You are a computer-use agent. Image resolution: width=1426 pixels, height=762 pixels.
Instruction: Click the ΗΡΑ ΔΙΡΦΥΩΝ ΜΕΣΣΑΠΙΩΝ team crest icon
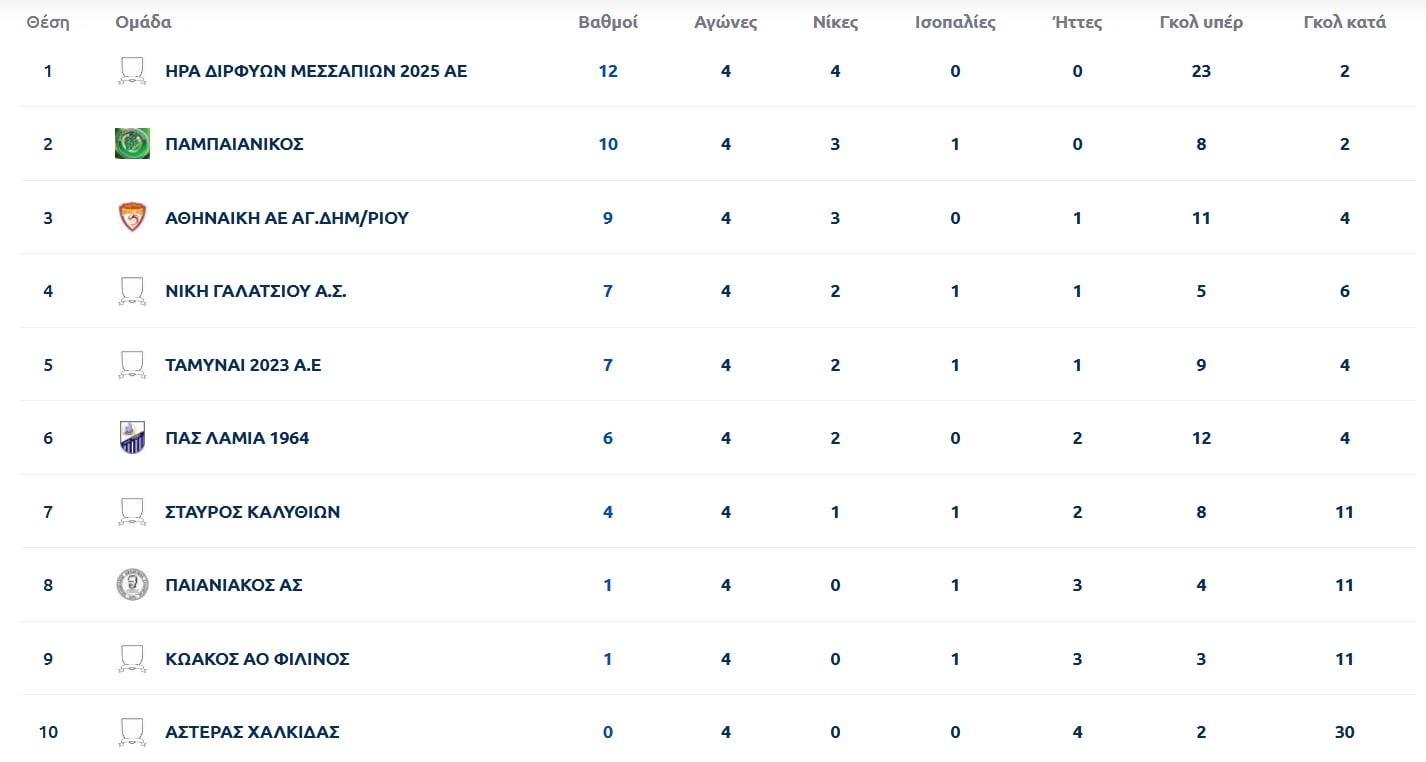coord(132,71)
